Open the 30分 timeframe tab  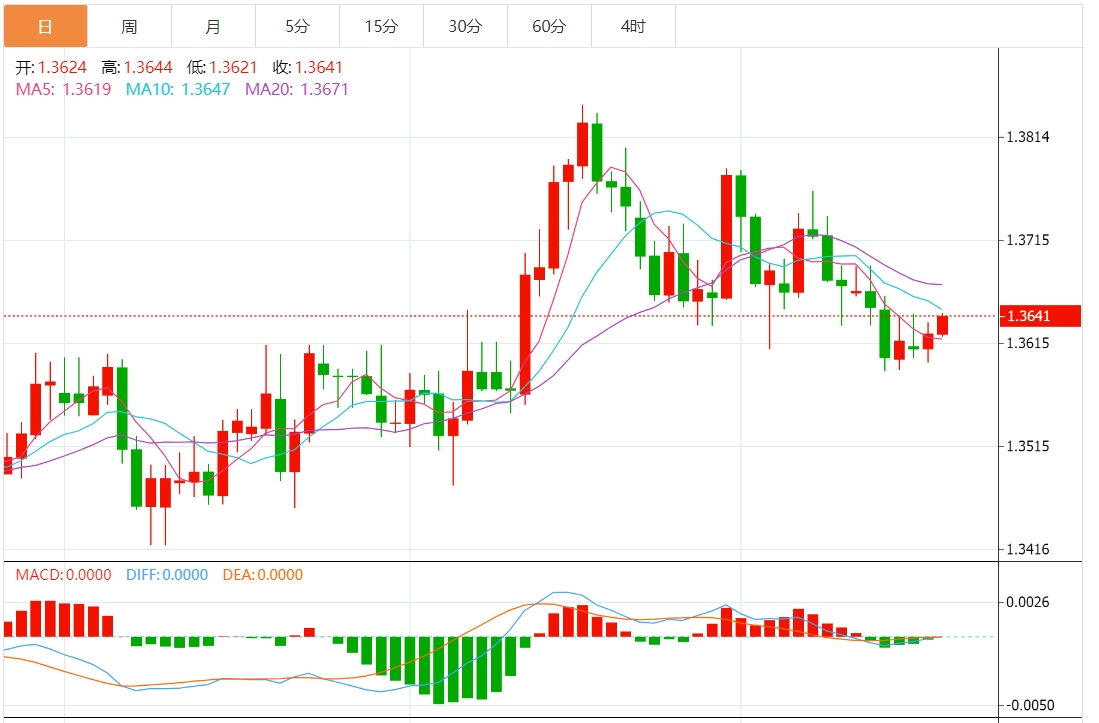click(x=466, y=27)
